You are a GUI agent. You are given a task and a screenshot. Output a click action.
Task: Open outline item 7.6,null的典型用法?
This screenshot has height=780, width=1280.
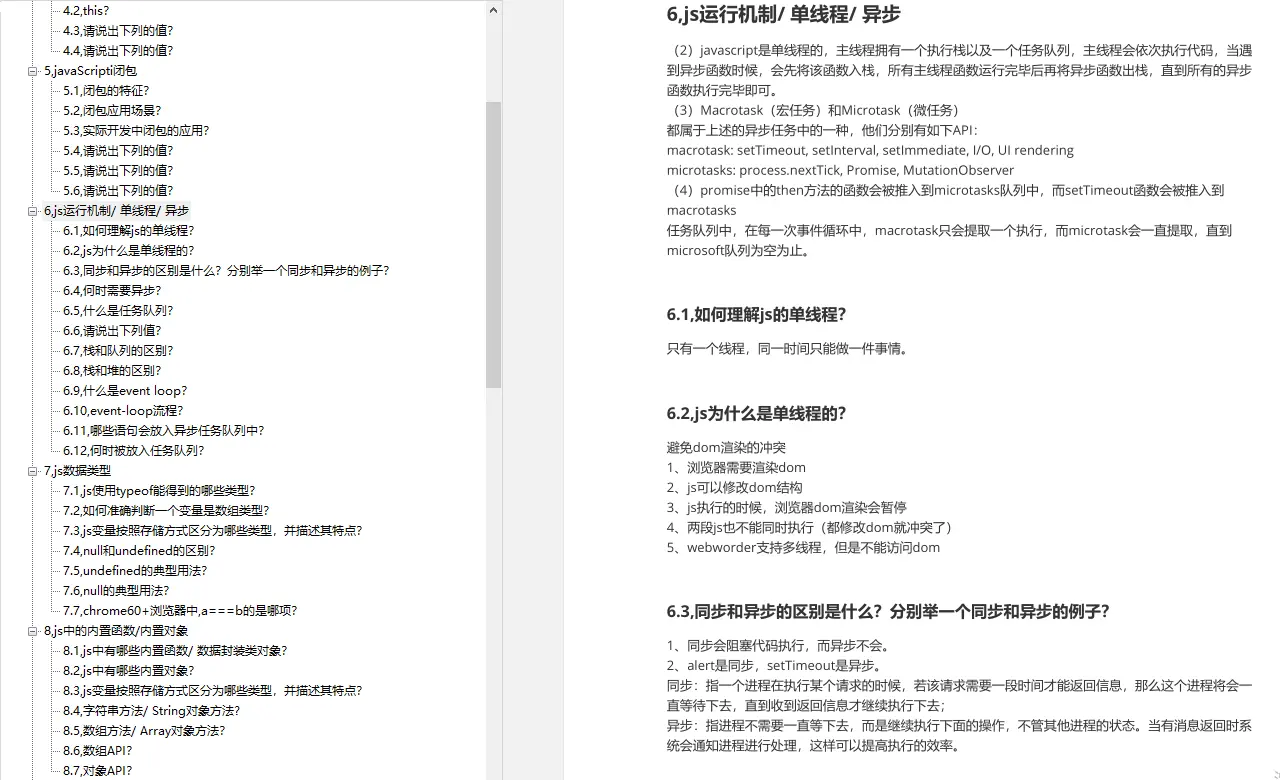116,591
